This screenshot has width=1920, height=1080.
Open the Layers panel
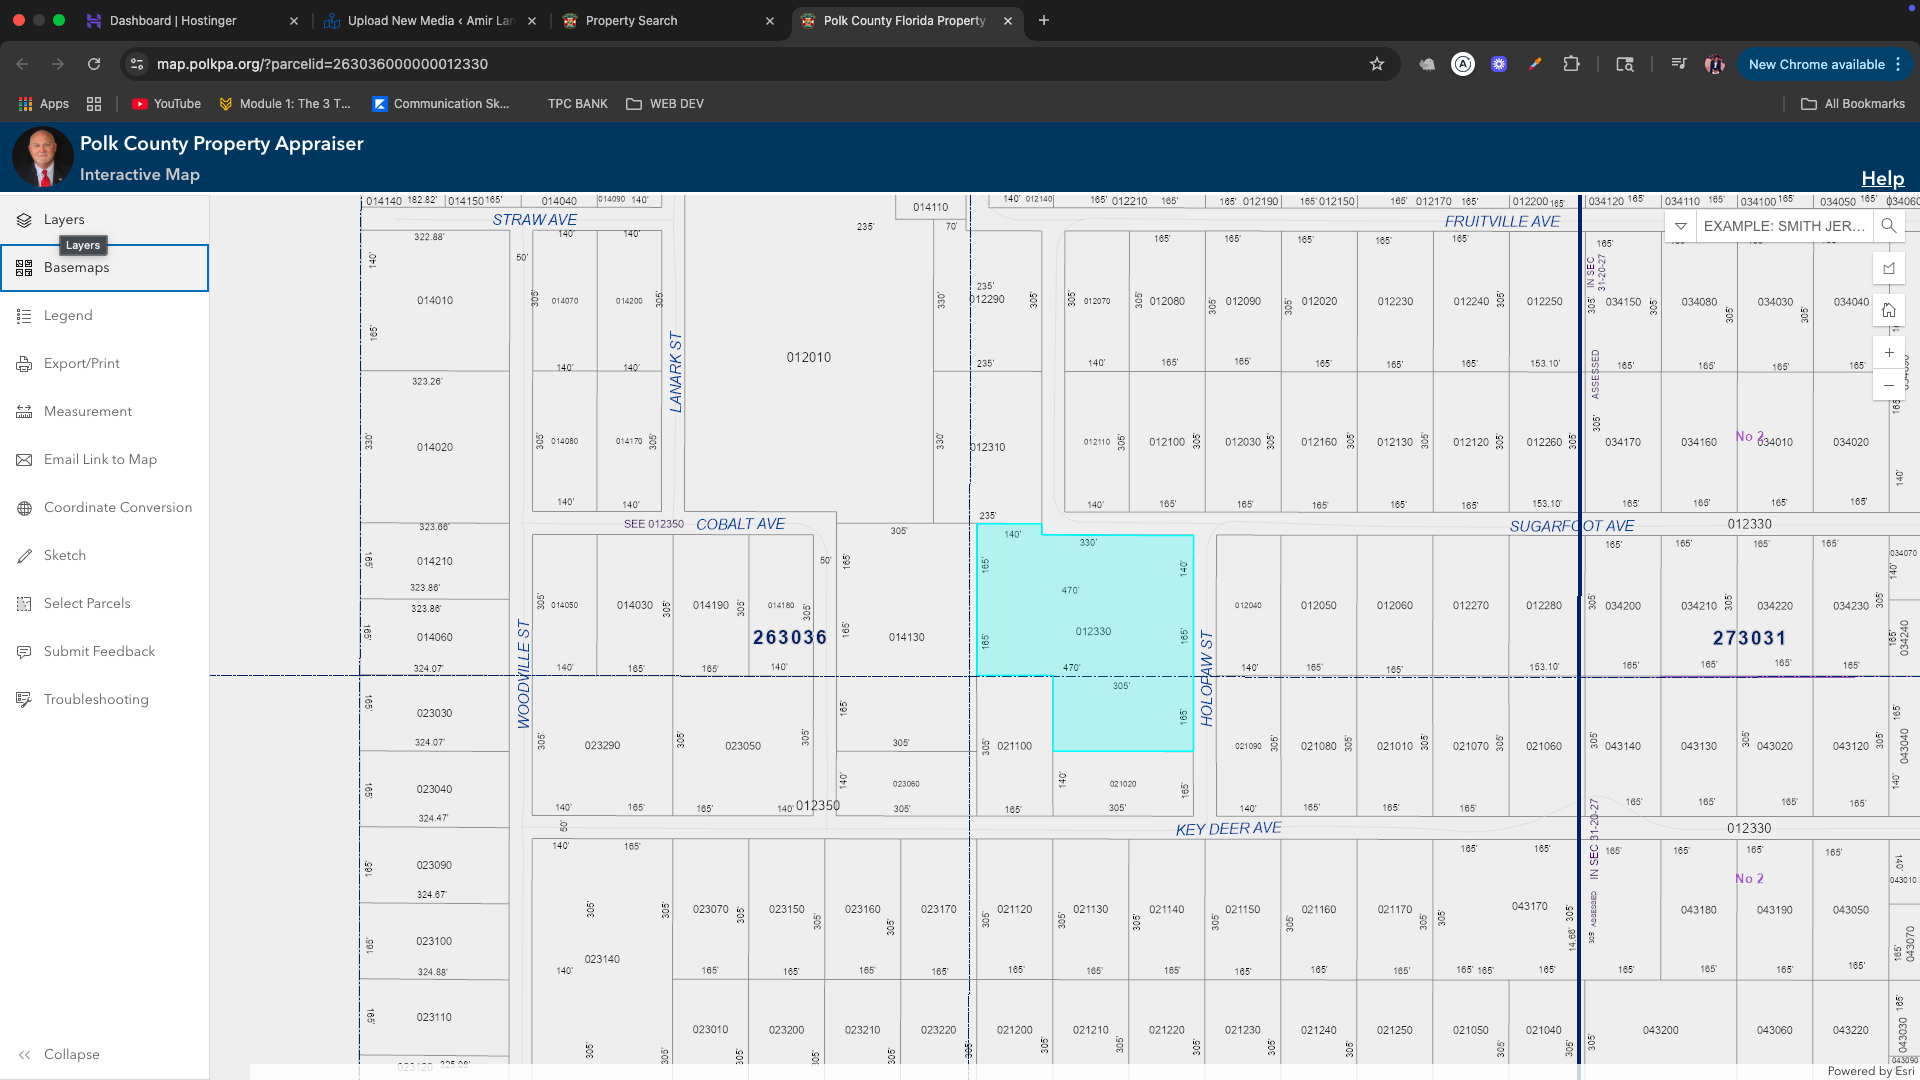coord(64,220)
